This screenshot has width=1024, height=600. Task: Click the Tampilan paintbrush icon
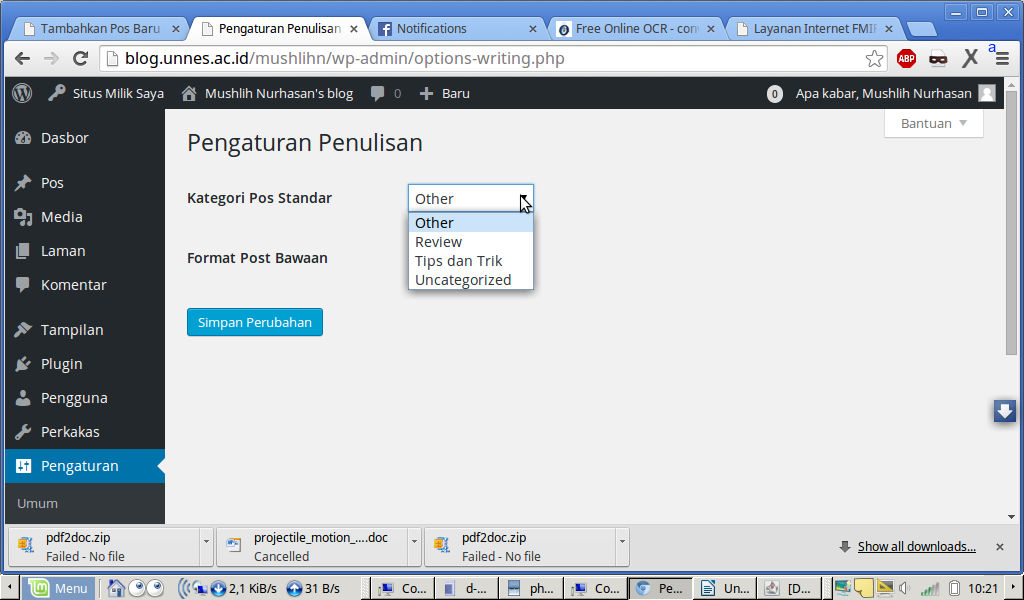(x=23, y=330)
